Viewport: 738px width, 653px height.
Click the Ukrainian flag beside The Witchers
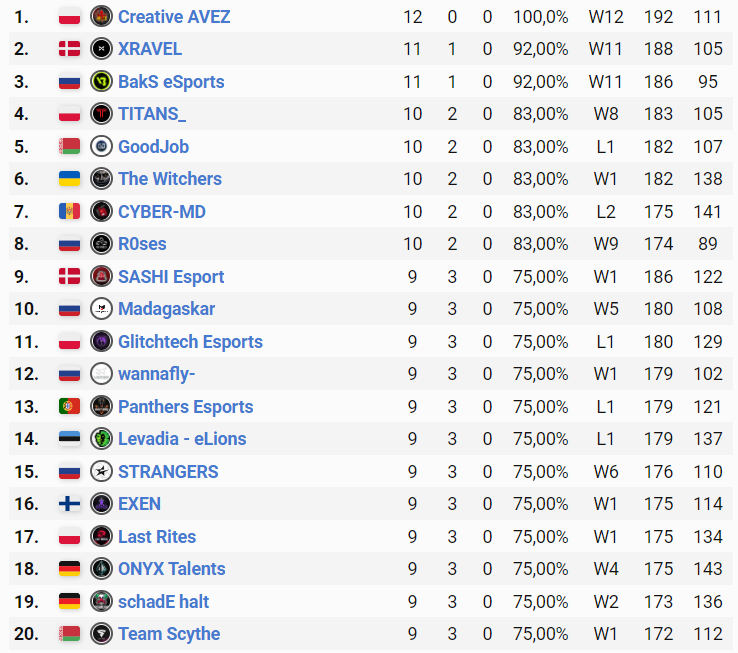click(69, 179)
